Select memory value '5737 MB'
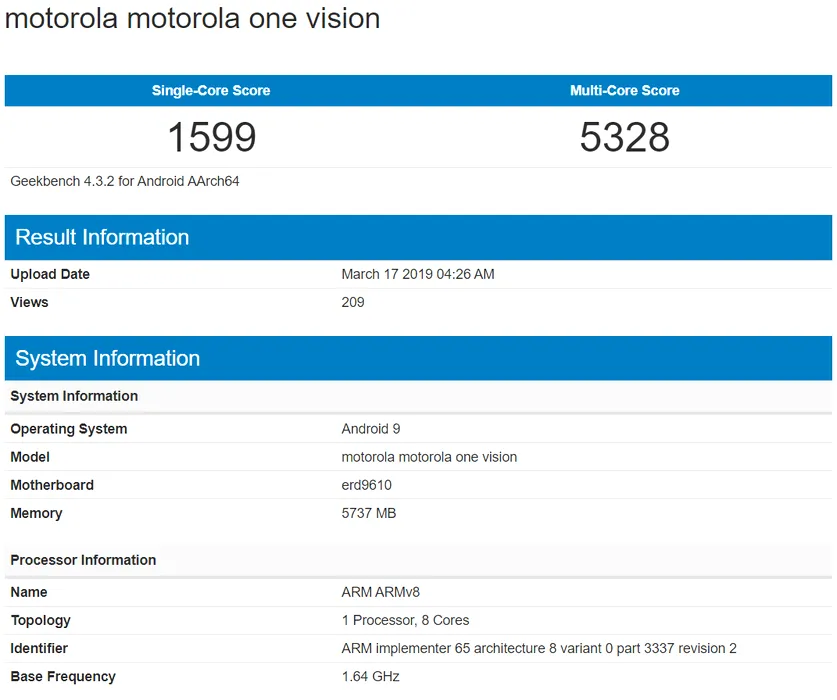This screenshot has width=837, height=700. [x=369, y=514]
